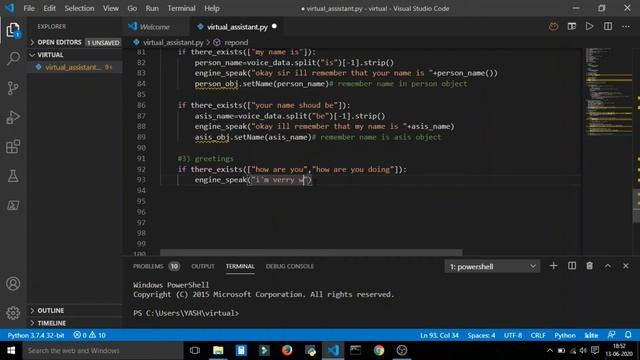640x360 pixels.
Task: Open Run and Debug view
Action: pyautogui.click(x=13, y=117)
